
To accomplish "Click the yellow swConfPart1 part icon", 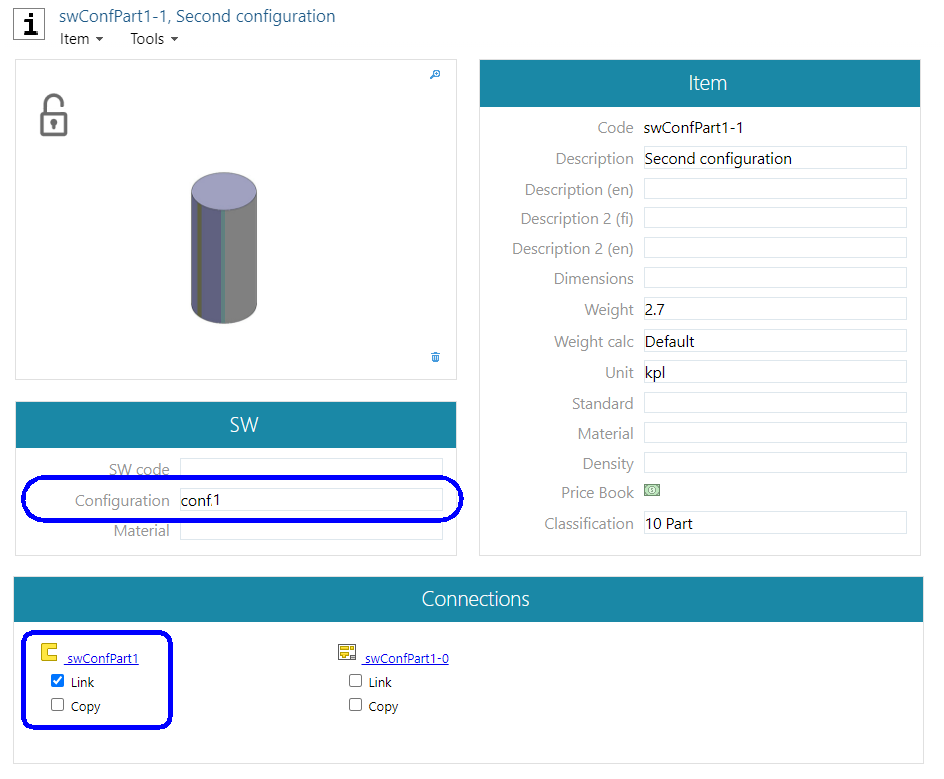I will point(49,653).
